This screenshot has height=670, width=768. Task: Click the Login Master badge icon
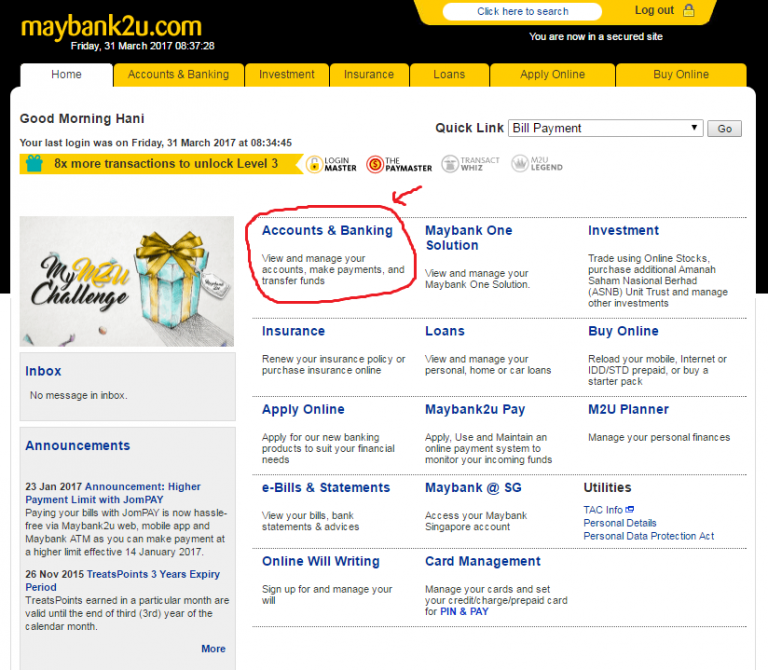pyautogui.click(x=314, y=164)
